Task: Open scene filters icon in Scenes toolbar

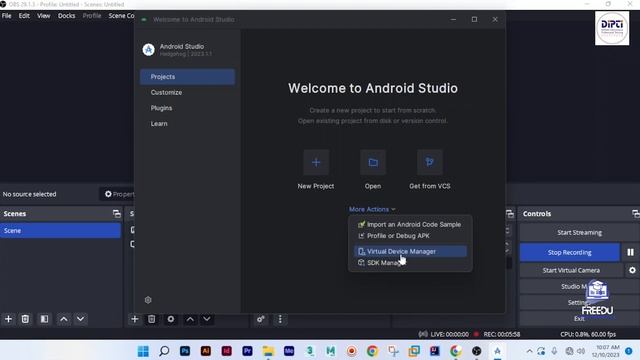Action: tap(44, 319)
